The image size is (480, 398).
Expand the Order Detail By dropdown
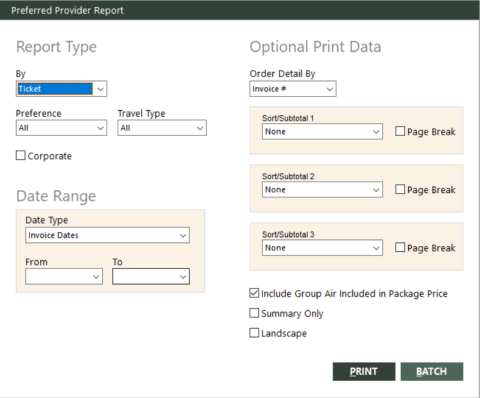pyautogui.click(x=293, y=89)
